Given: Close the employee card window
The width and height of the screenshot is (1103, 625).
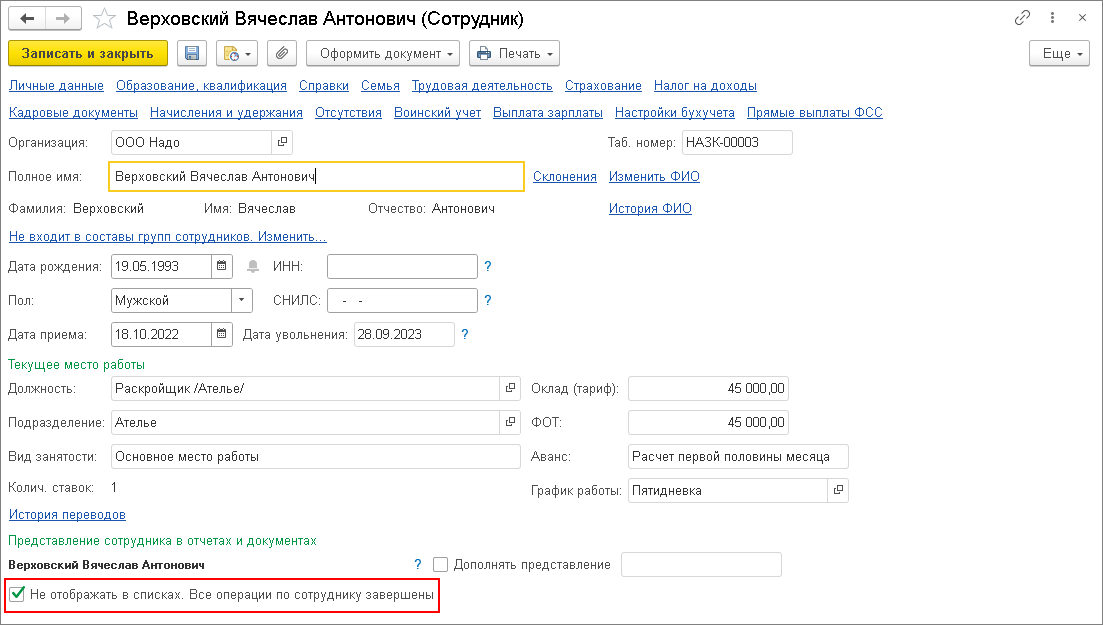Looking at the screenshot, I should [x=1083, y=18].
